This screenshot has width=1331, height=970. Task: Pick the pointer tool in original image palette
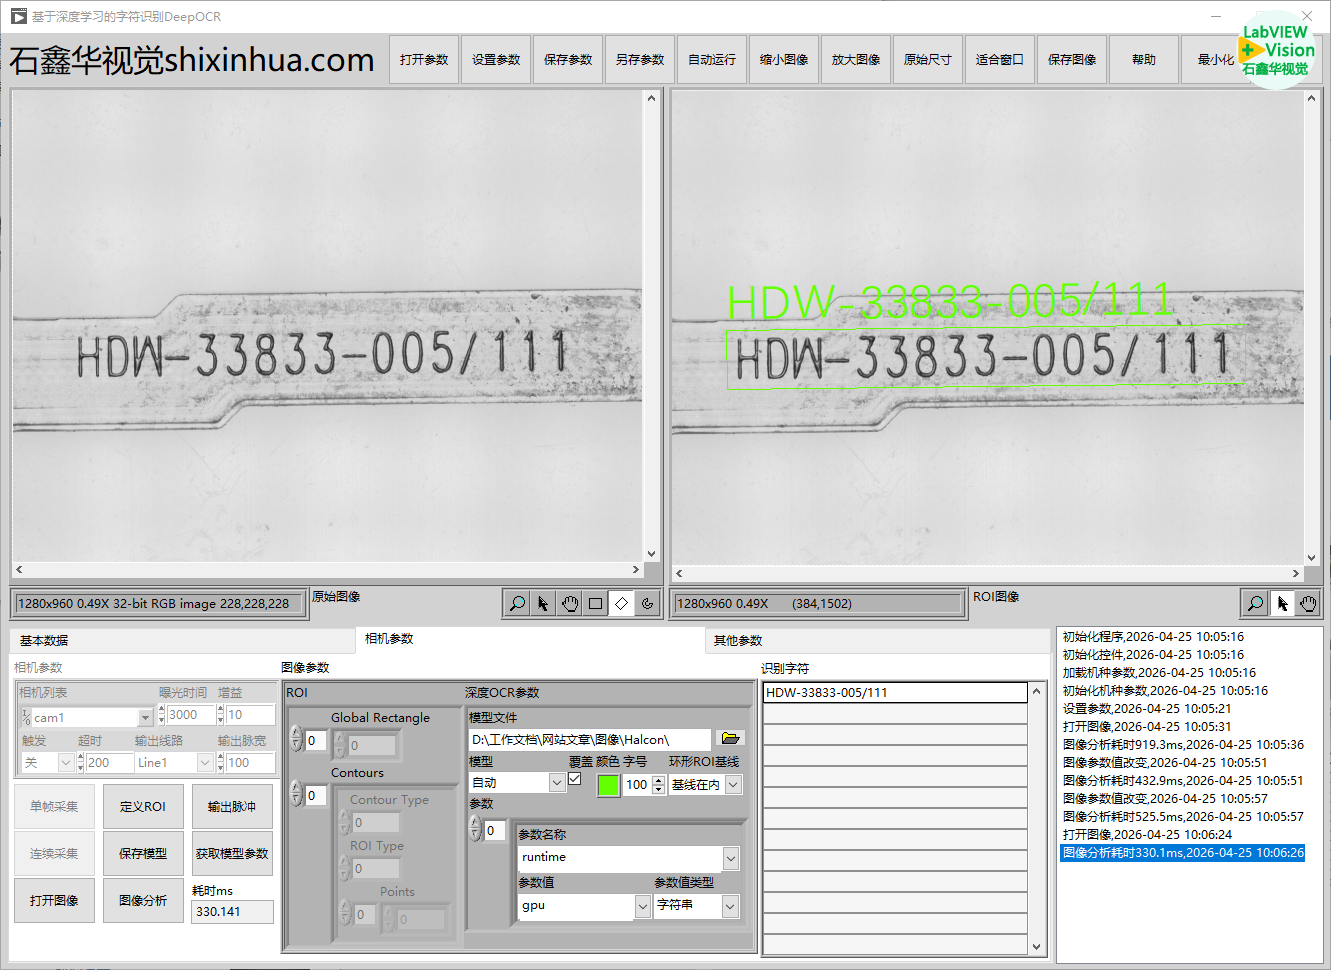(543, 603)
